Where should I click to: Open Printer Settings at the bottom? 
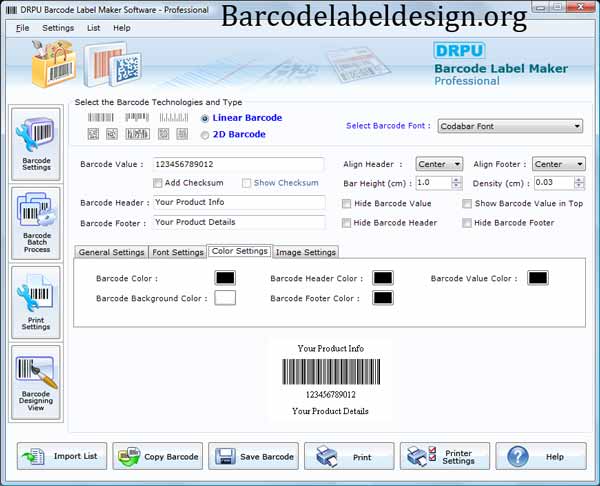click(445, 456)
